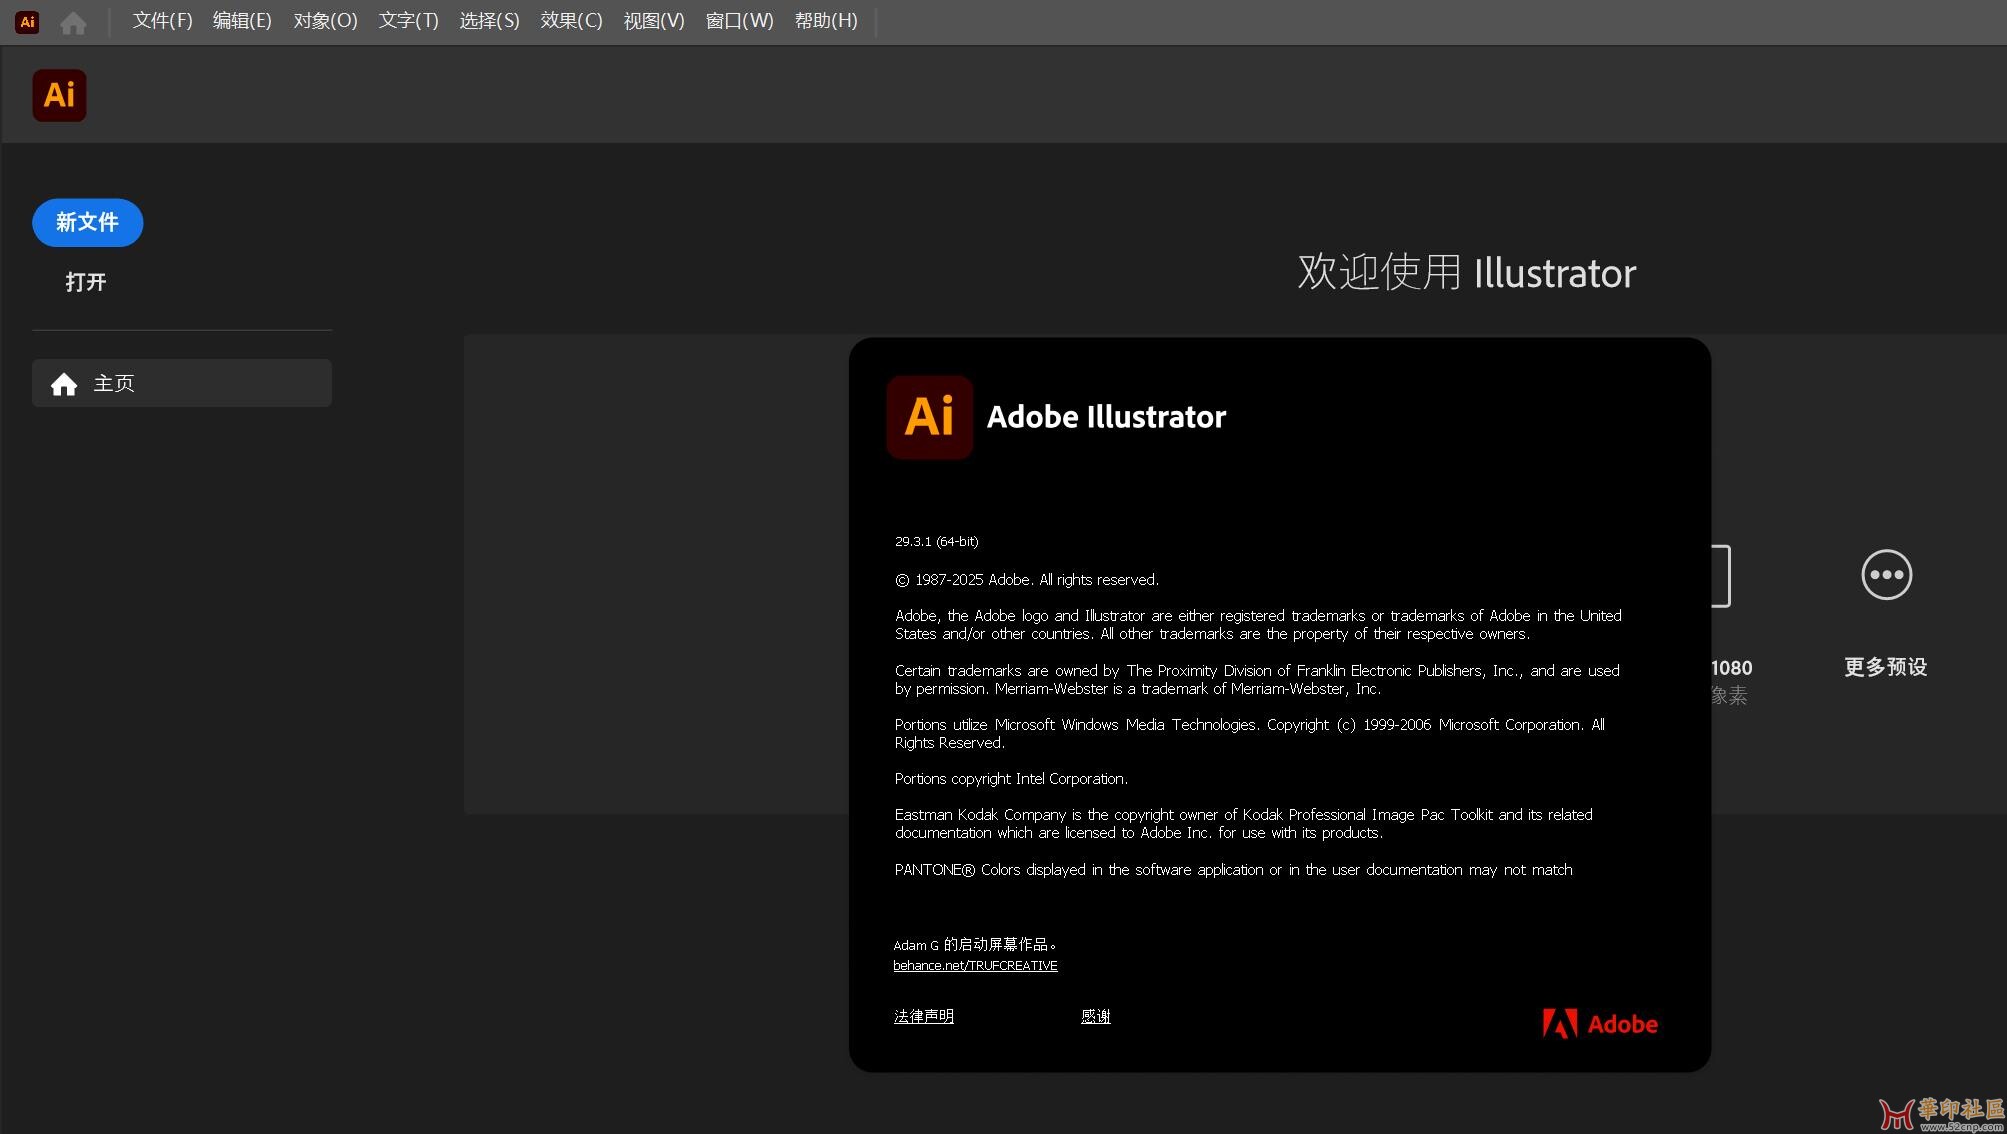
Task: Open the 对象(O) menu
Action: 325,21
